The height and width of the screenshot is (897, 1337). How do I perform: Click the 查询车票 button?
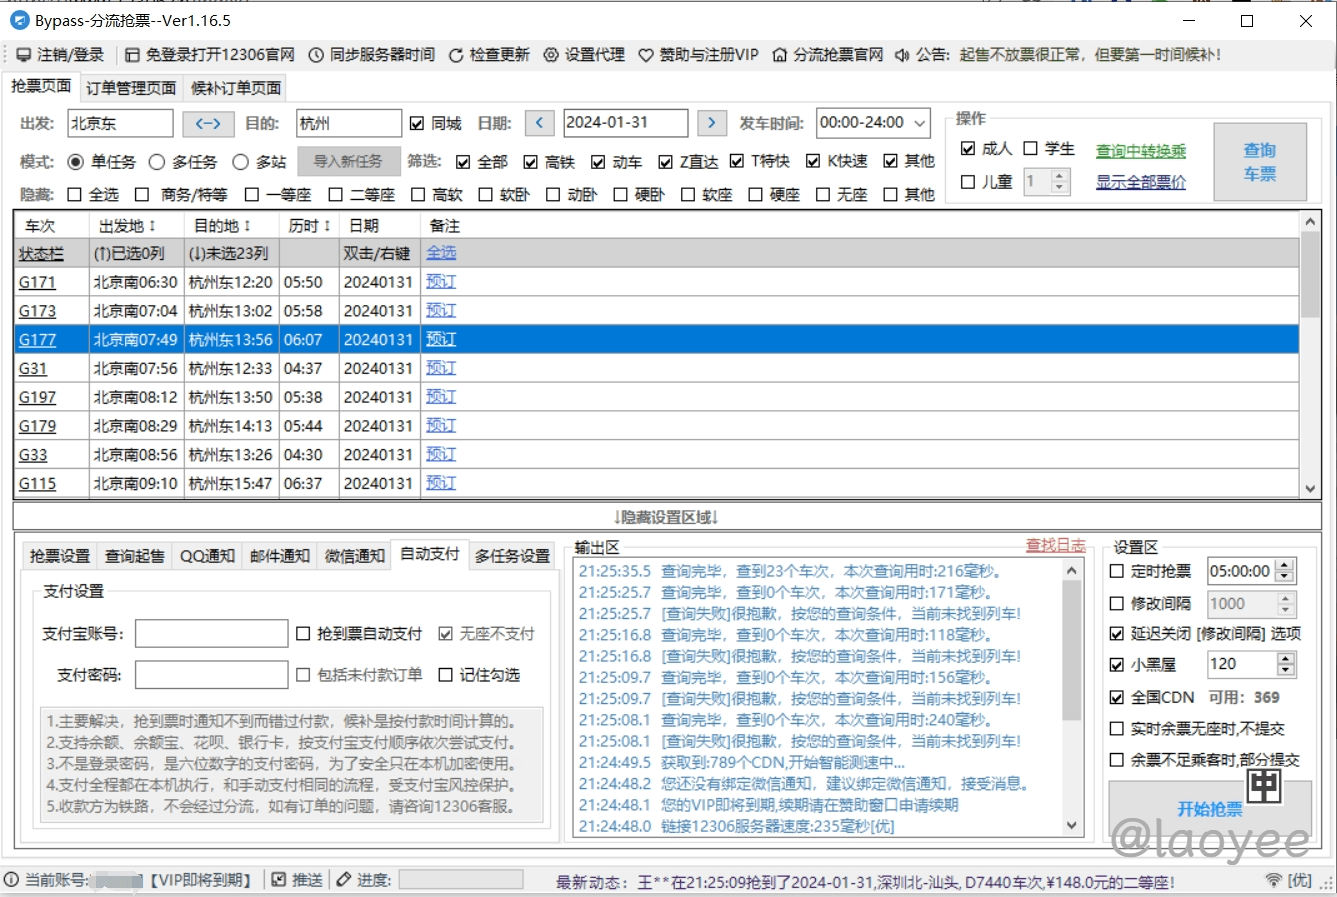[1259, 162]
